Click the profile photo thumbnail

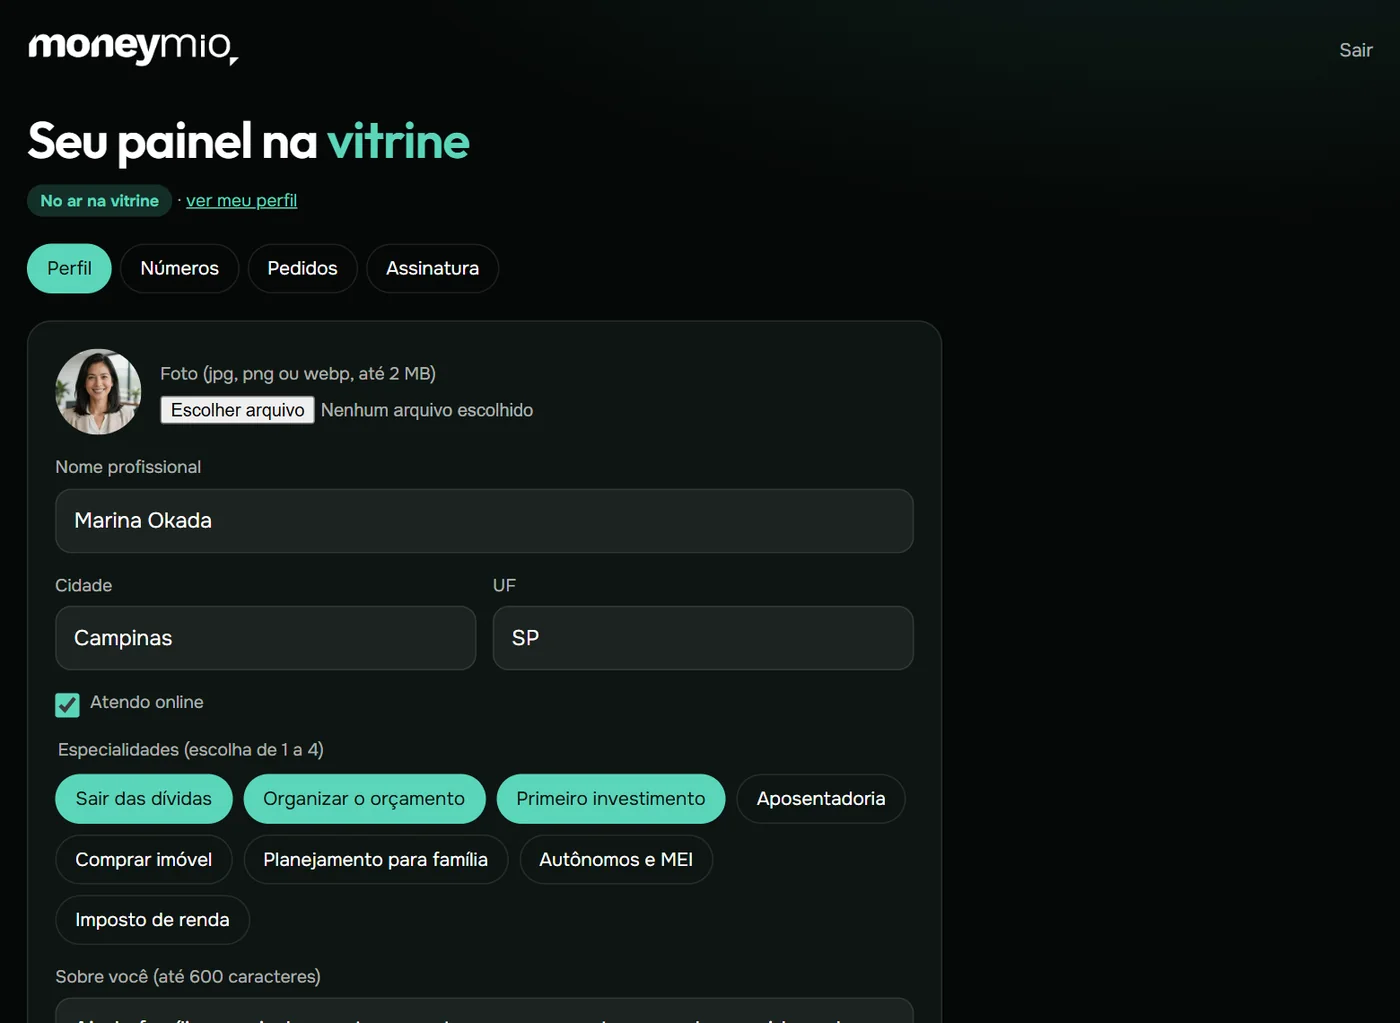point(98,392)
